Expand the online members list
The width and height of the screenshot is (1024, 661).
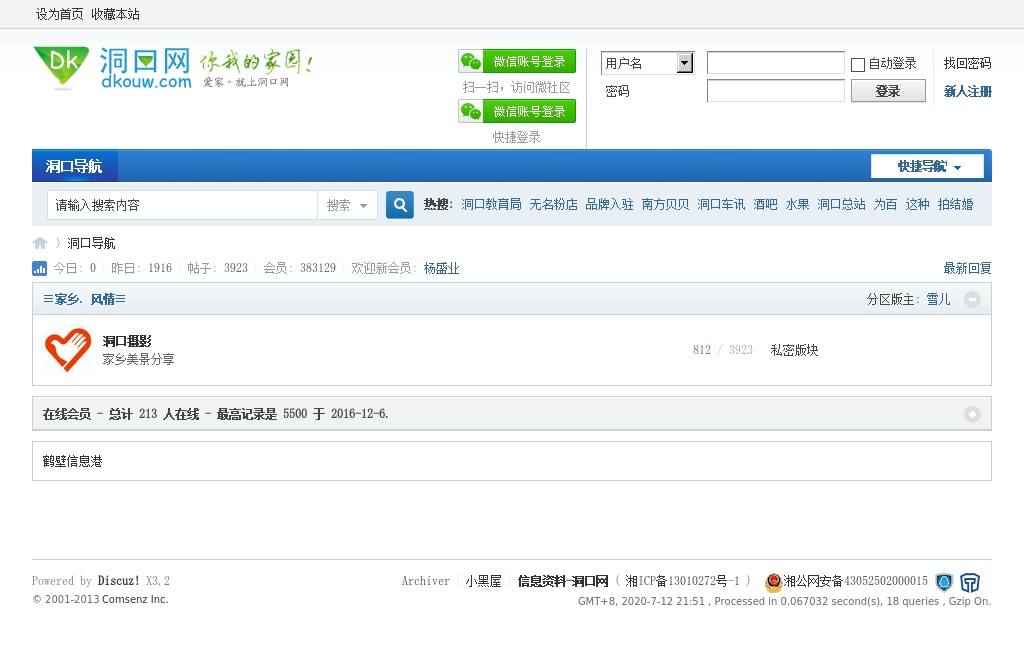pos(972,414)
